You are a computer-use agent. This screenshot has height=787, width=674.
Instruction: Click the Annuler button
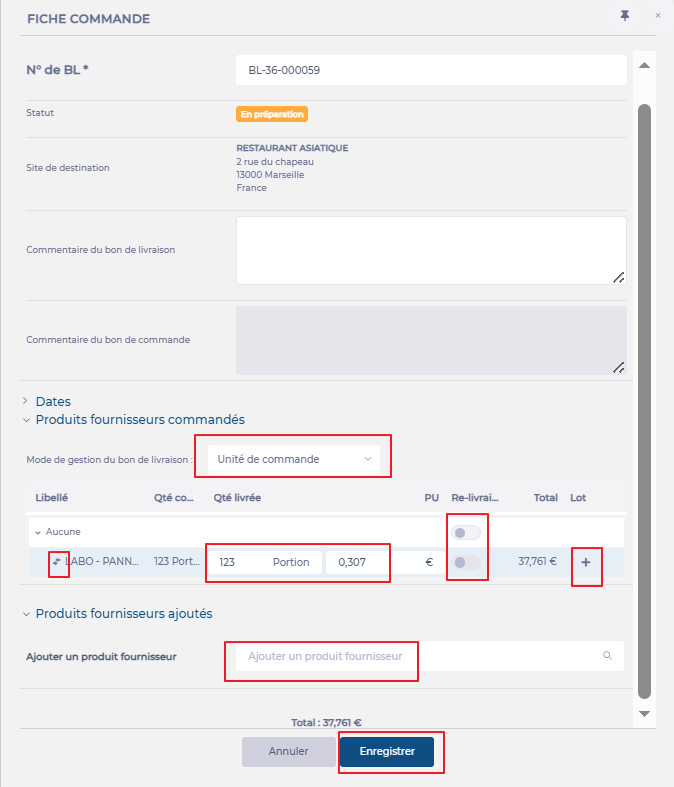[x=288, y=752]
